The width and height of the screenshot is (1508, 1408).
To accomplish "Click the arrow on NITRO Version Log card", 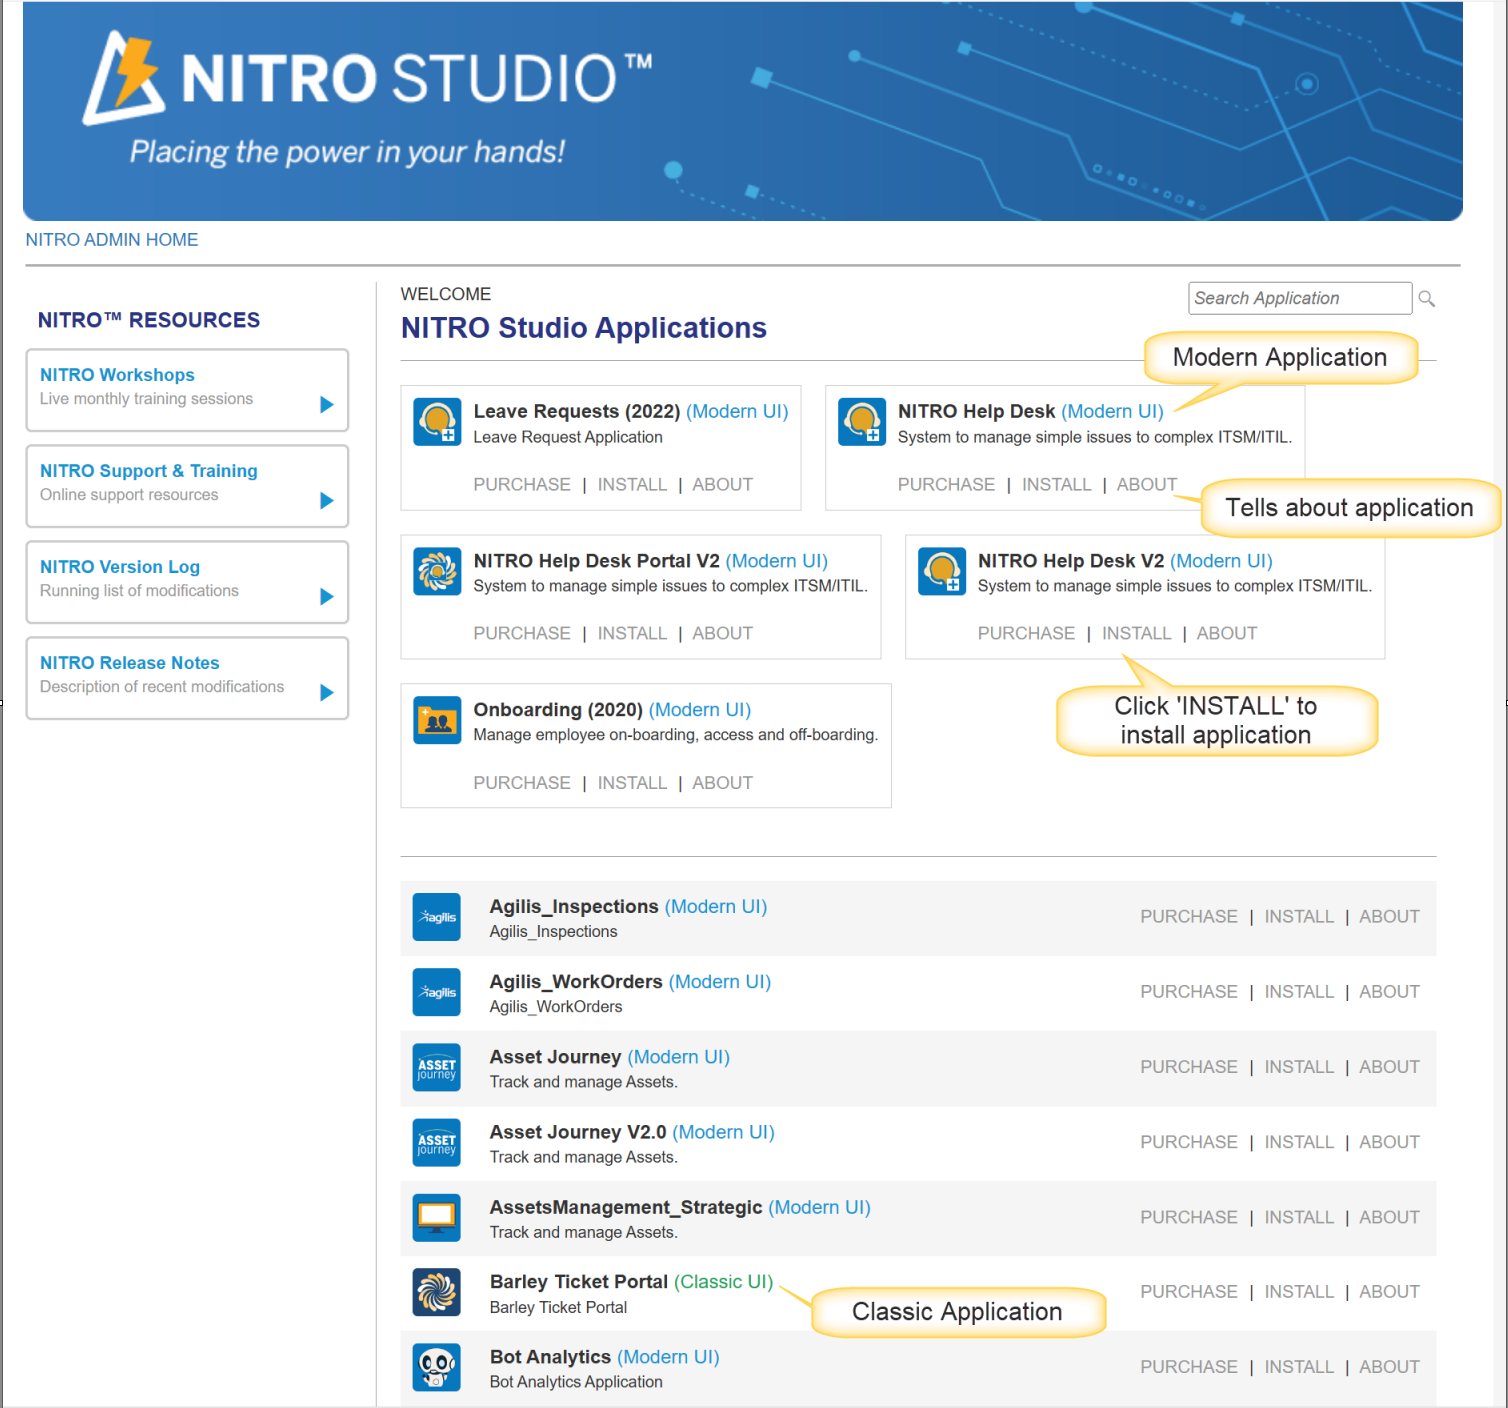I will pyautogui.click(x=326, y=596).
